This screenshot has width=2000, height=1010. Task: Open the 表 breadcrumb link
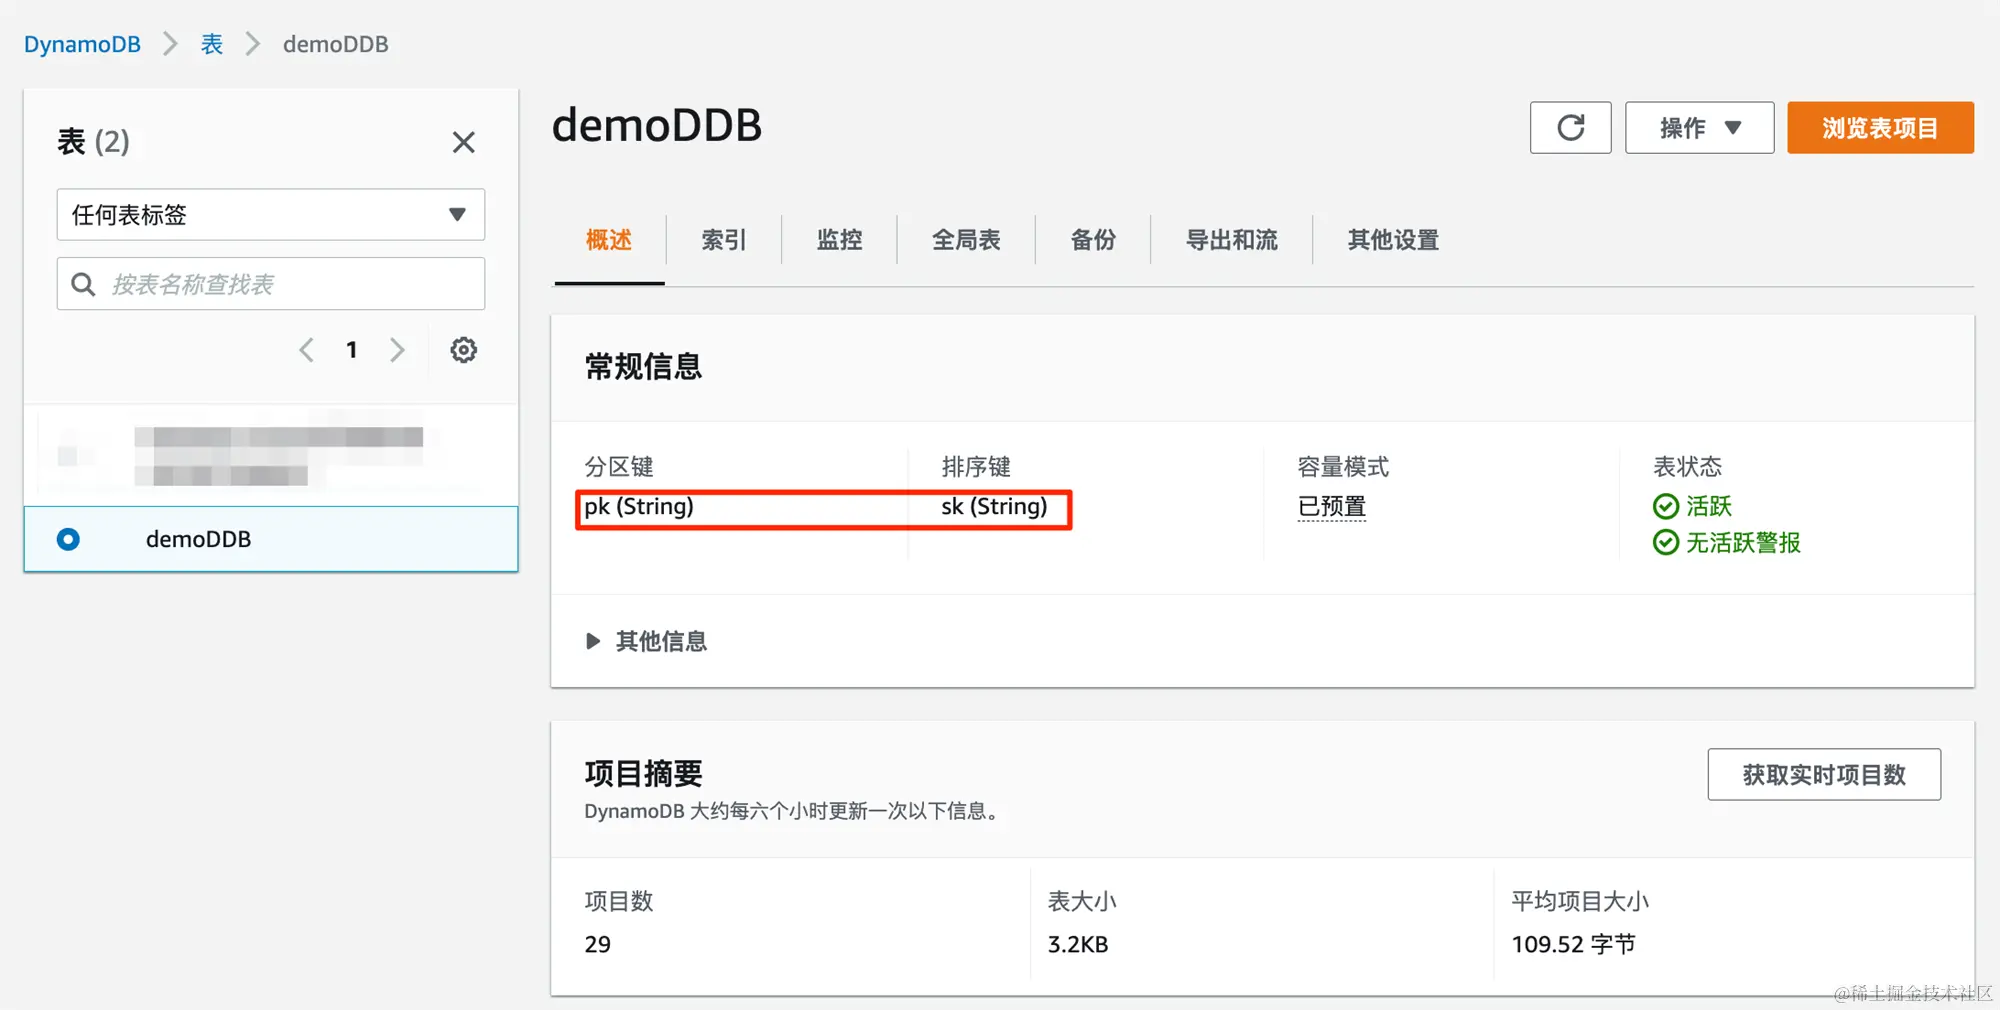[x=212, y=44]
